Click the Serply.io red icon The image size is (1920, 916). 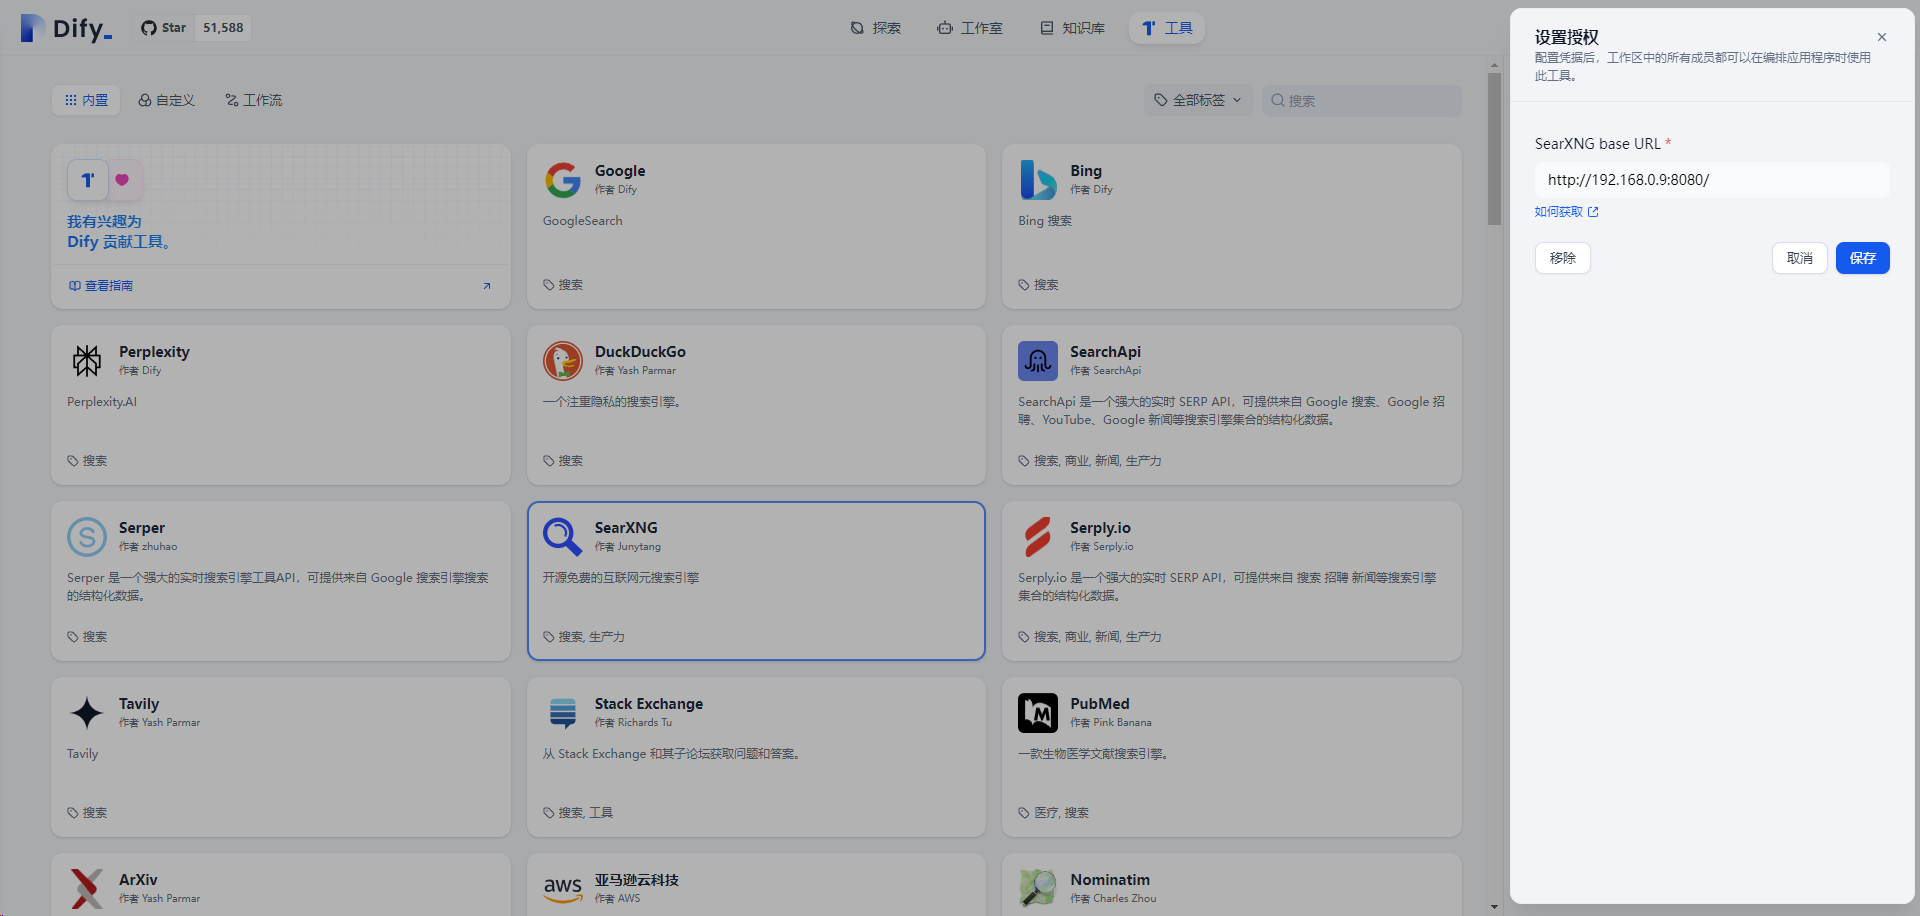click(x=1038, y=537)
